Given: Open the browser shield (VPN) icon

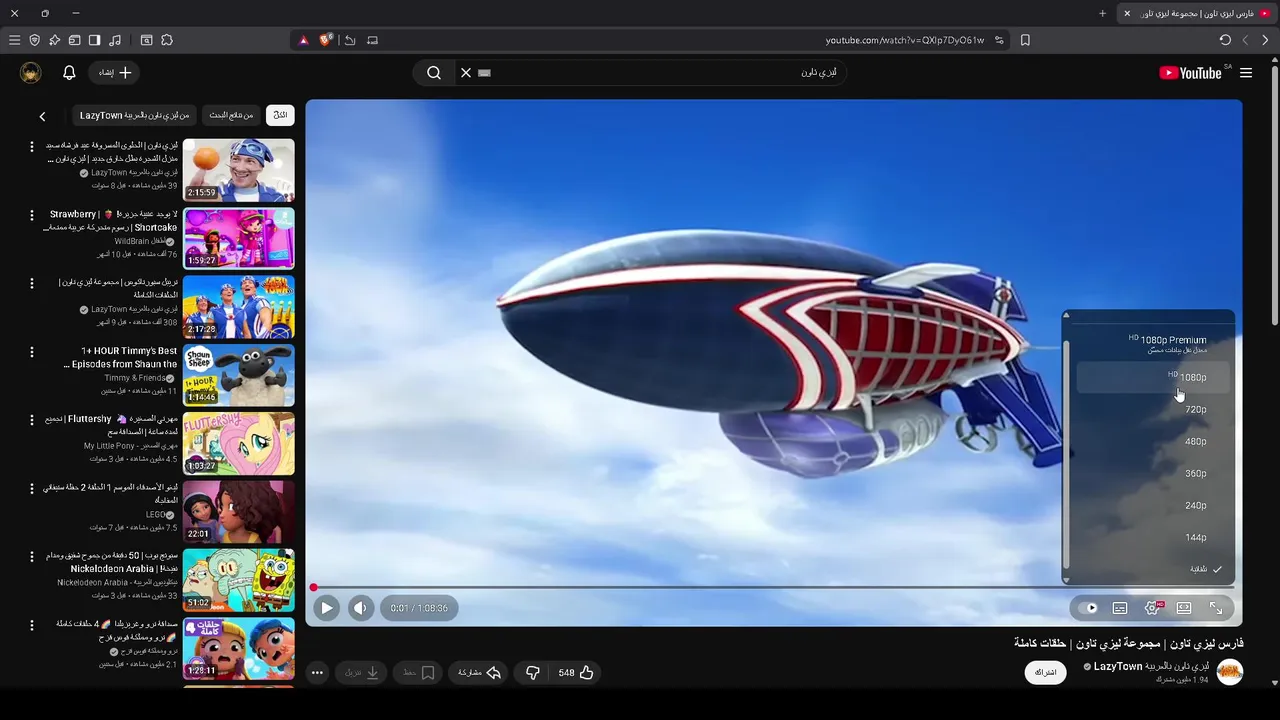Looking at the screenshot, I should click(x=34, y=40).
